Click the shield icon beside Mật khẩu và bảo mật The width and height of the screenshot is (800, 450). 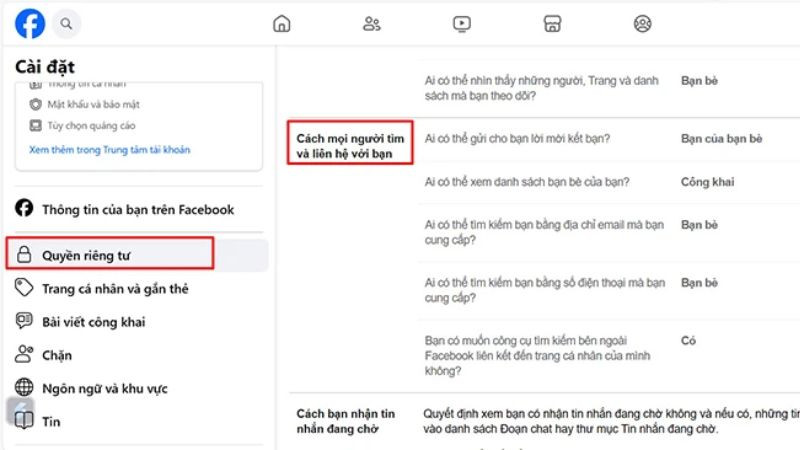(x=35, y=104)
